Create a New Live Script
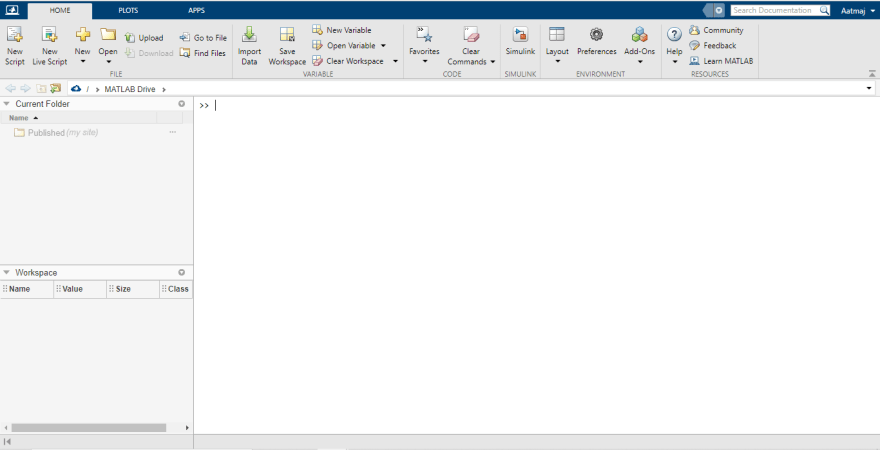 click(x=49, y=46)
